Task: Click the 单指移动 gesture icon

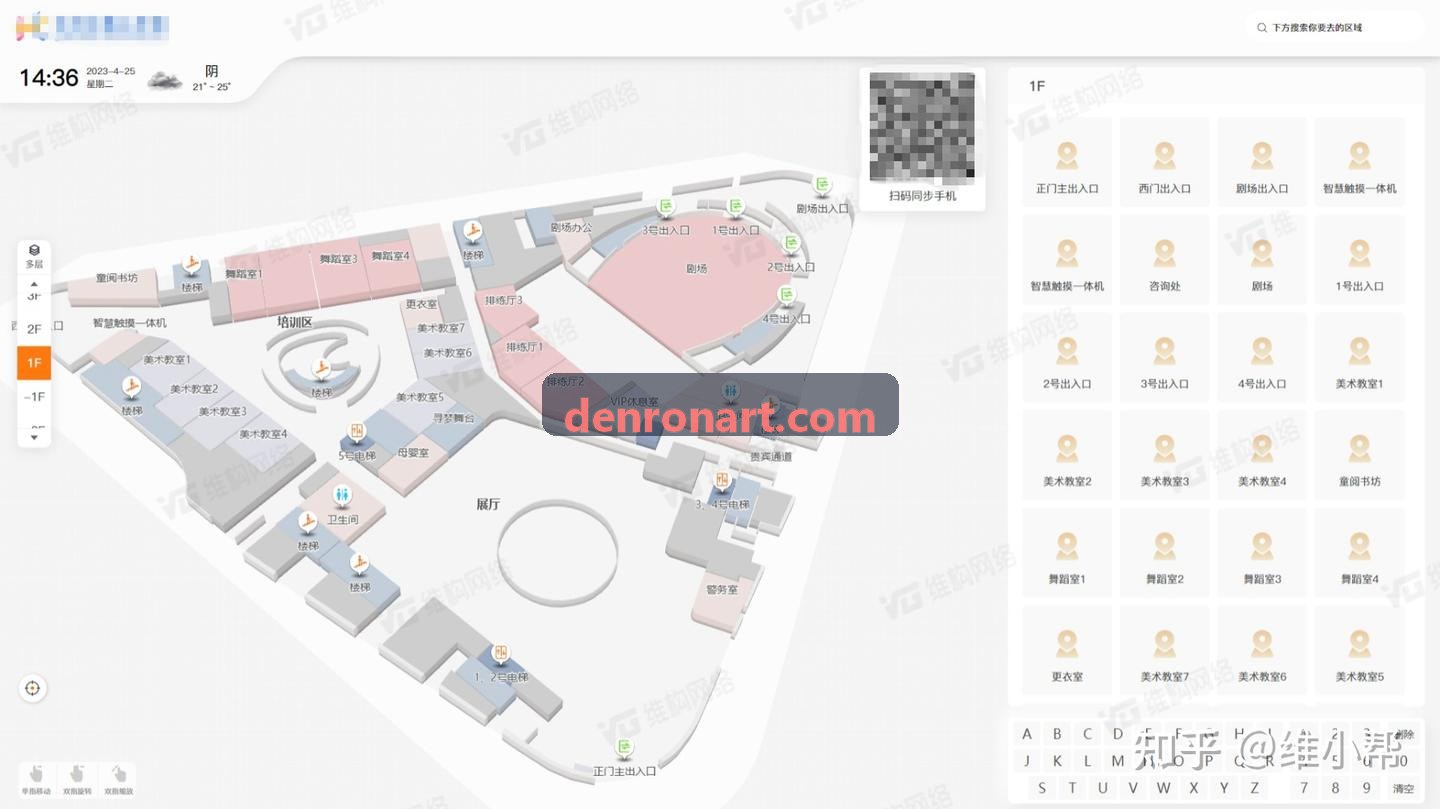Action: (36, 779)
